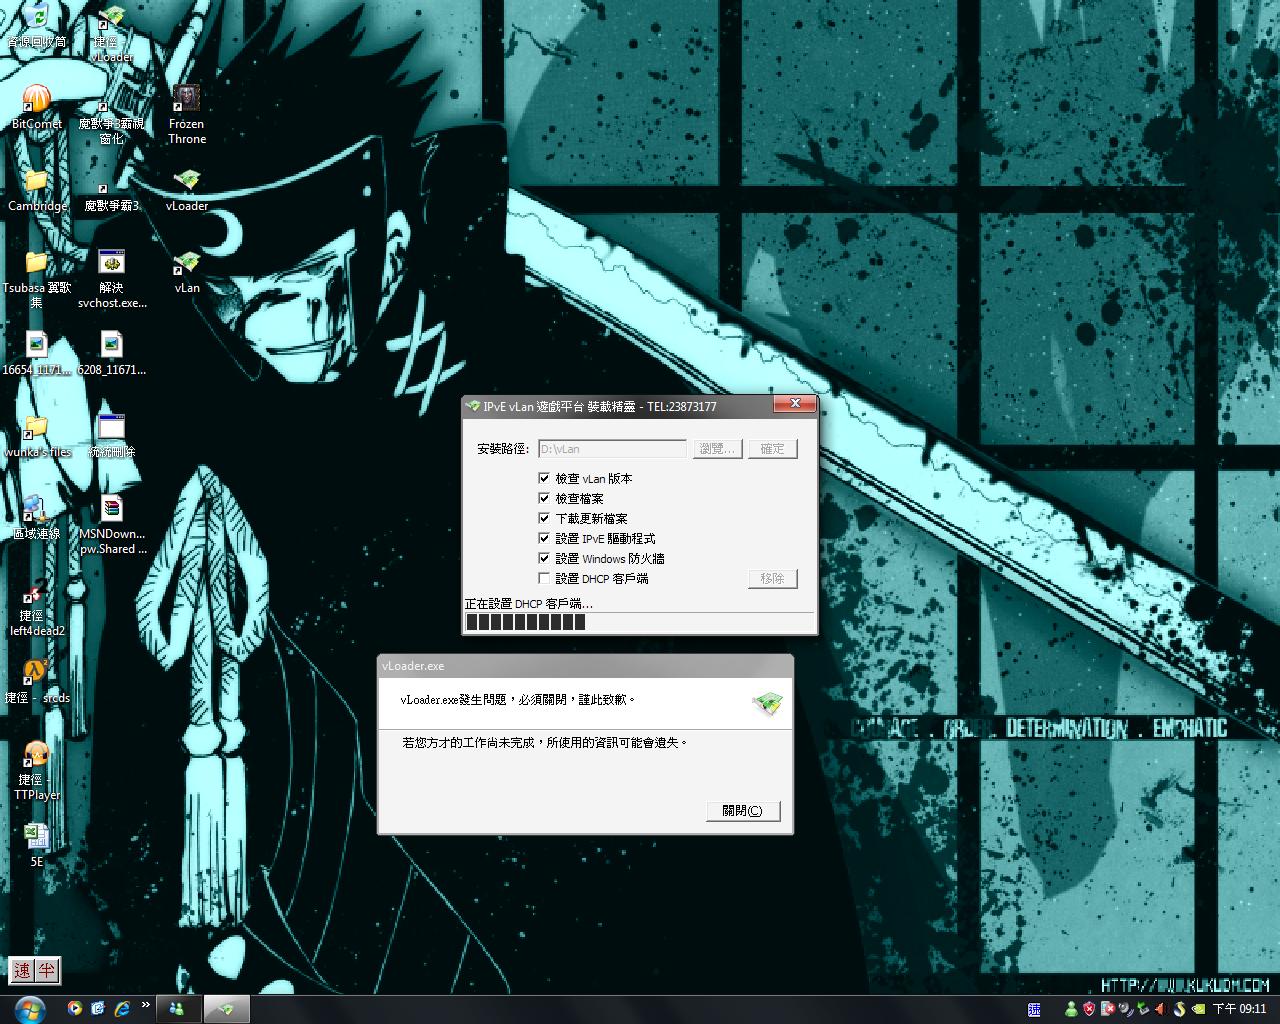Click the 安裝路徑 D:\vLan input field

(612, 449)
